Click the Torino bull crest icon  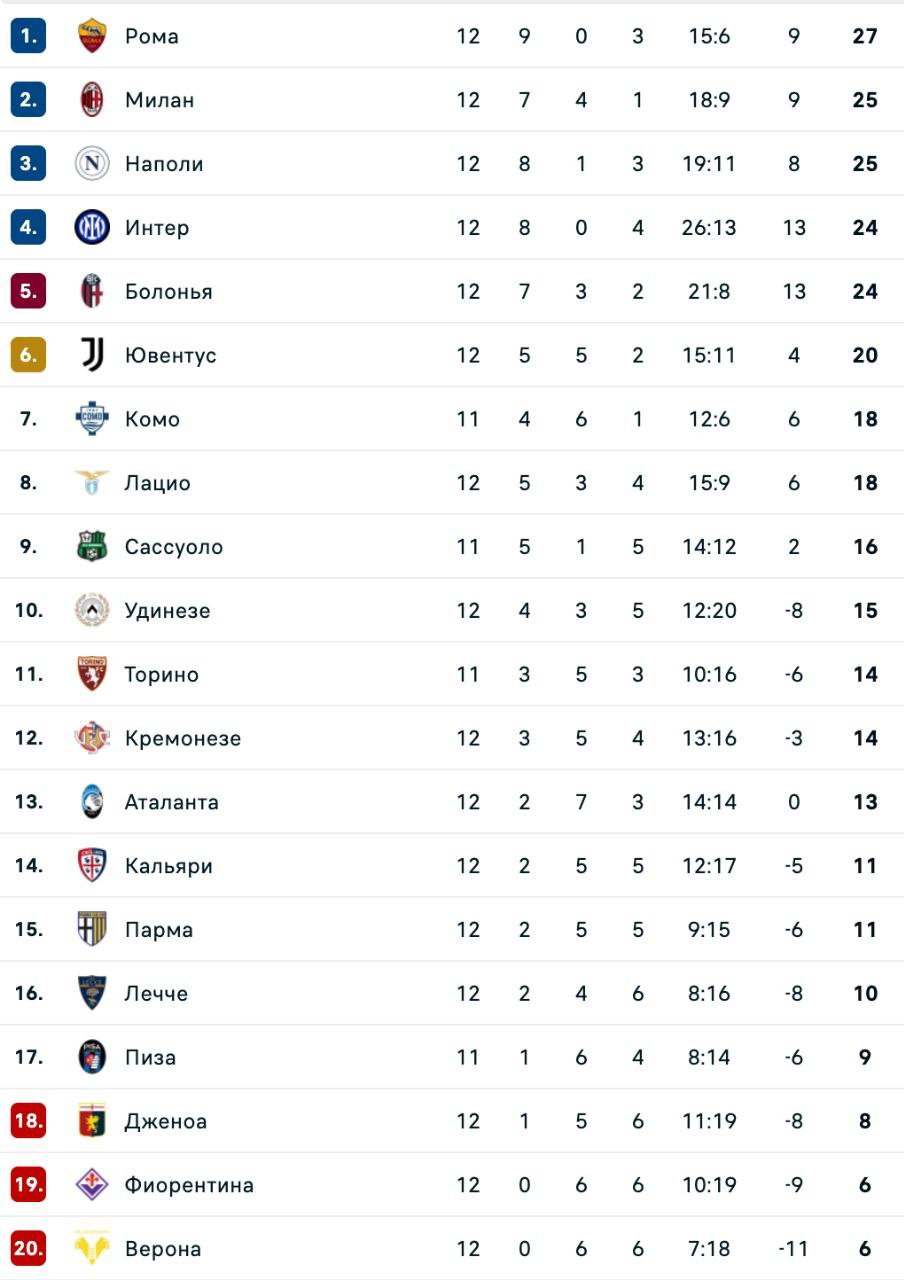[x=92, y=674]
